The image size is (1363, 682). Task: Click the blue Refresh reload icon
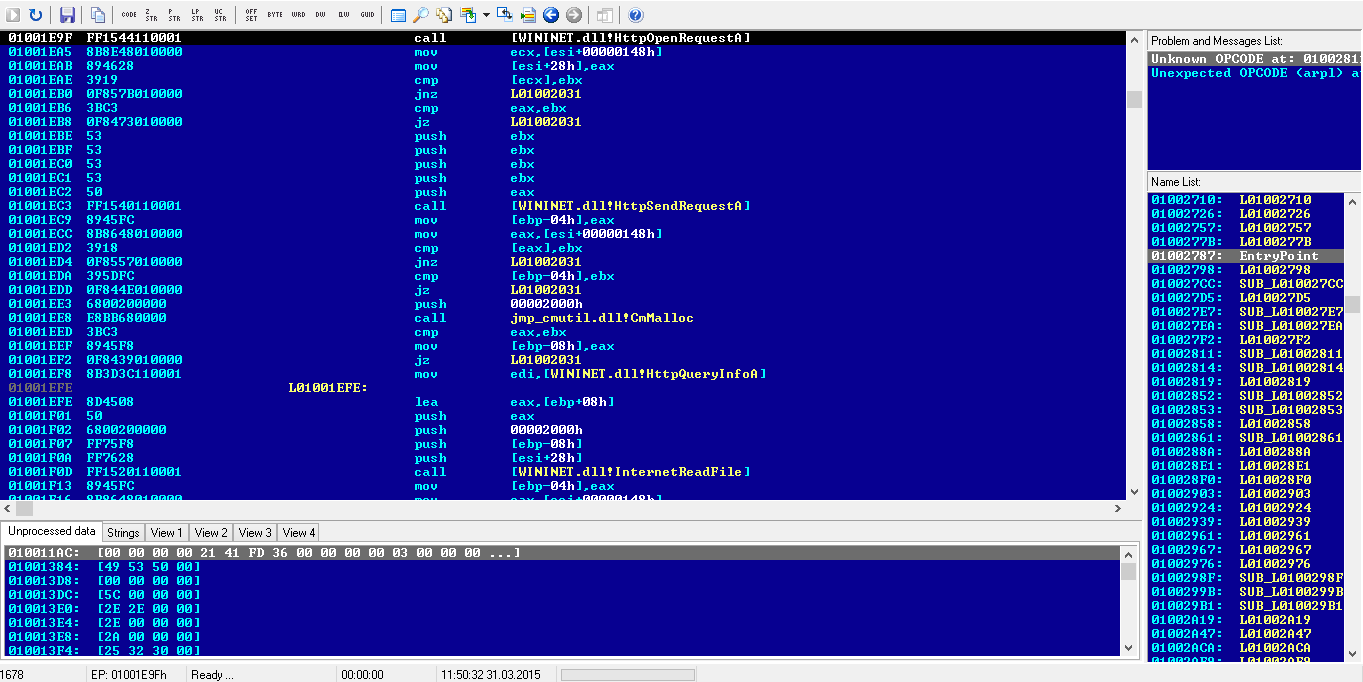click(36, 15)
